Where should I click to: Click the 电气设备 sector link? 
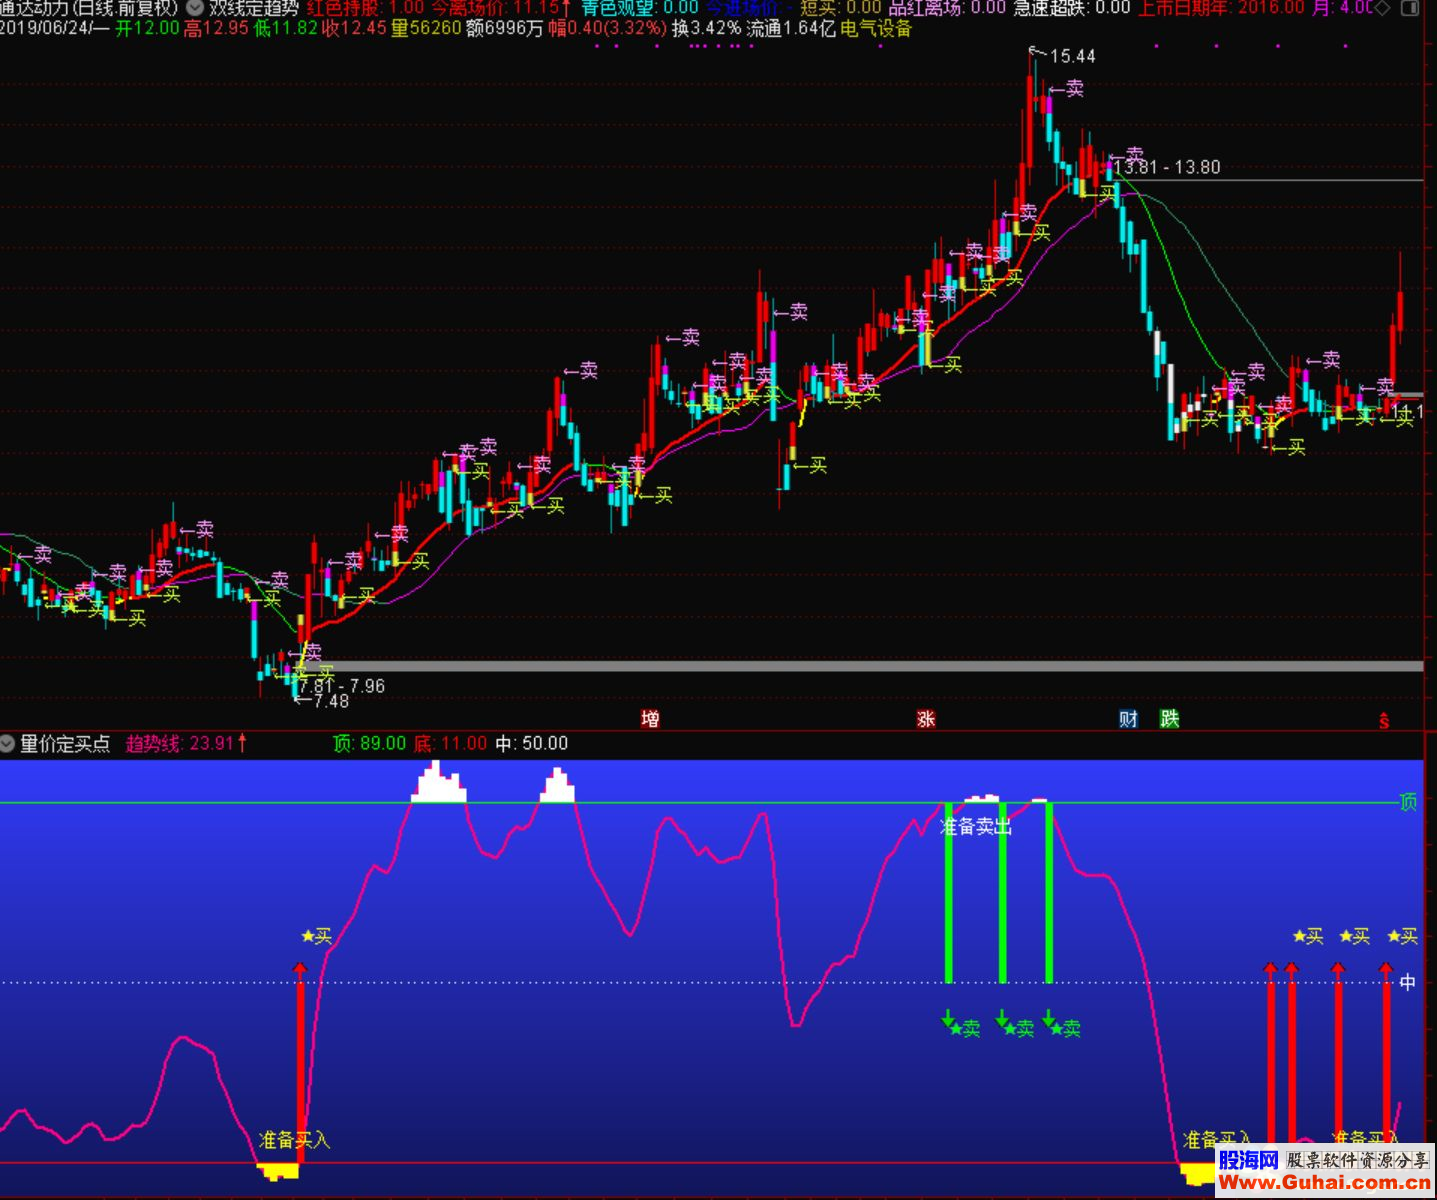(876, 28)
